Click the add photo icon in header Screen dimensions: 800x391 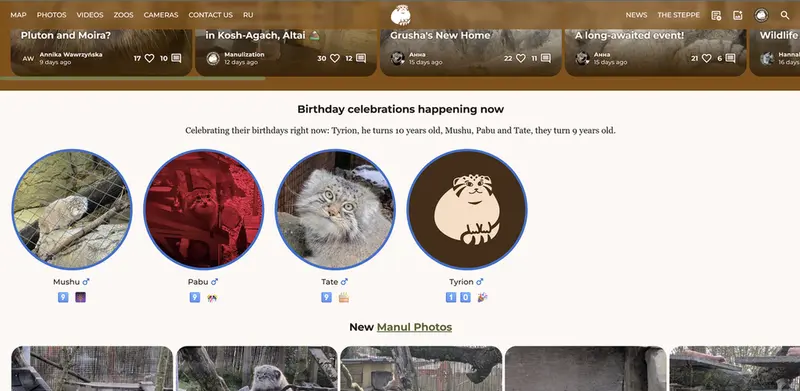point(738,15)
